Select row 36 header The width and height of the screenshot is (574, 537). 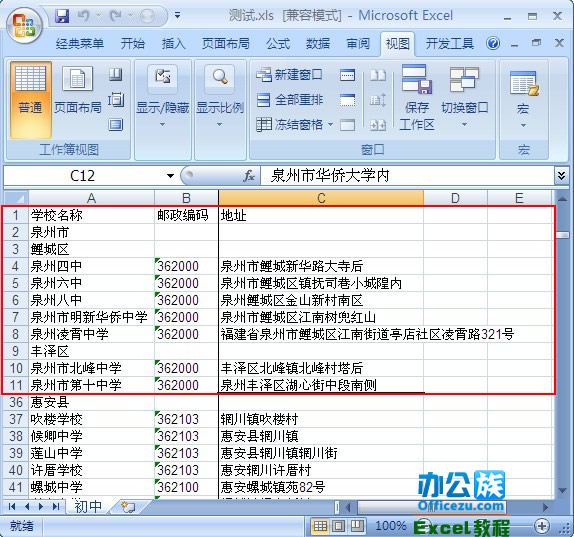[x=16, y=402]
